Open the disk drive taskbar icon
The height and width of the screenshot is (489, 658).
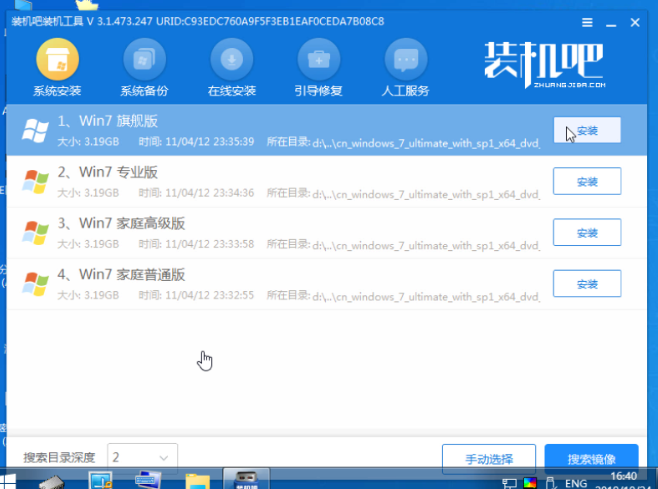[52, 482]
